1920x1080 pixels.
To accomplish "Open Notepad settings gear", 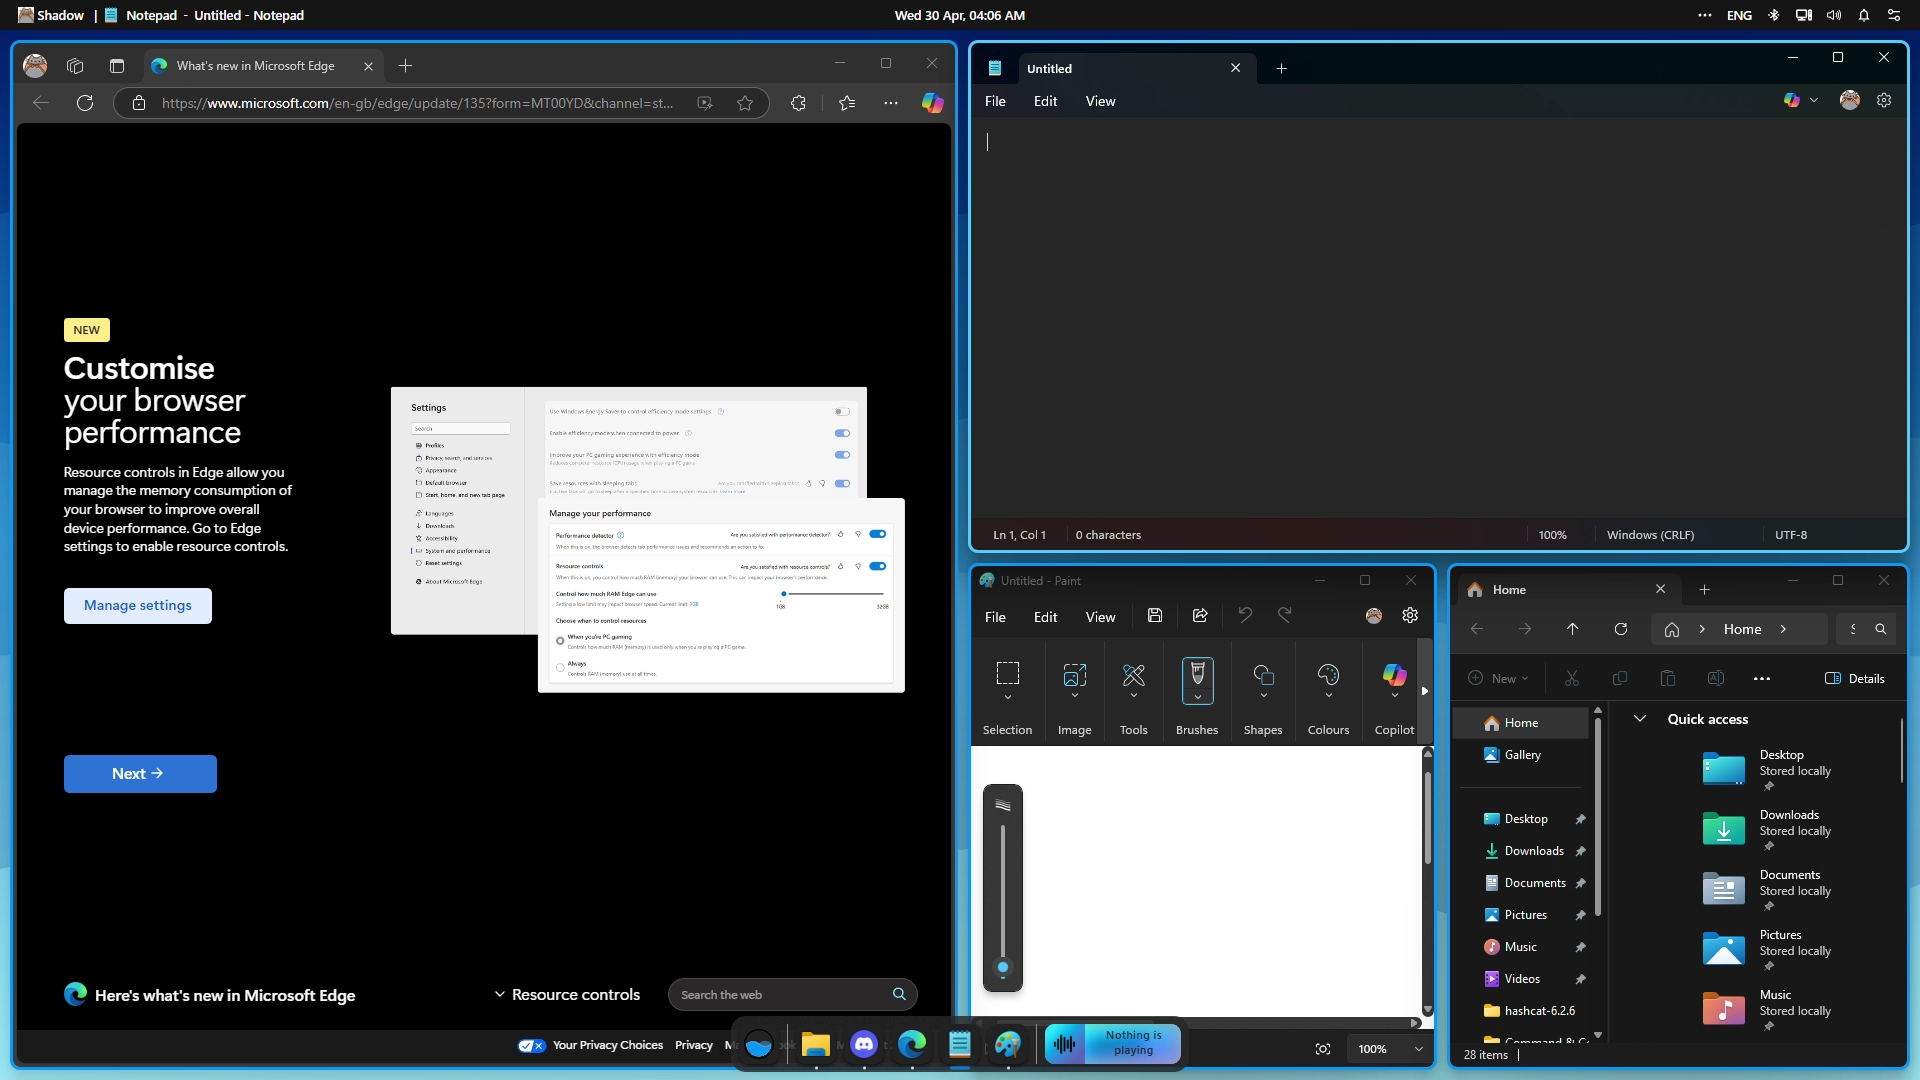I will 1884,101.
